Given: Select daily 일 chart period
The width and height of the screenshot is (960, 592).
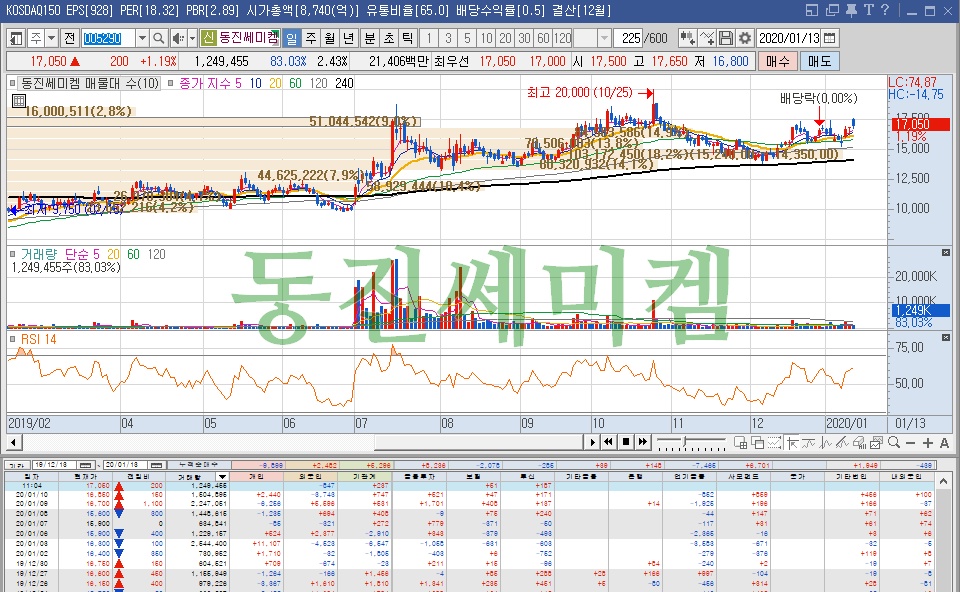Looking at the screenshot, I should coord(292,39).
